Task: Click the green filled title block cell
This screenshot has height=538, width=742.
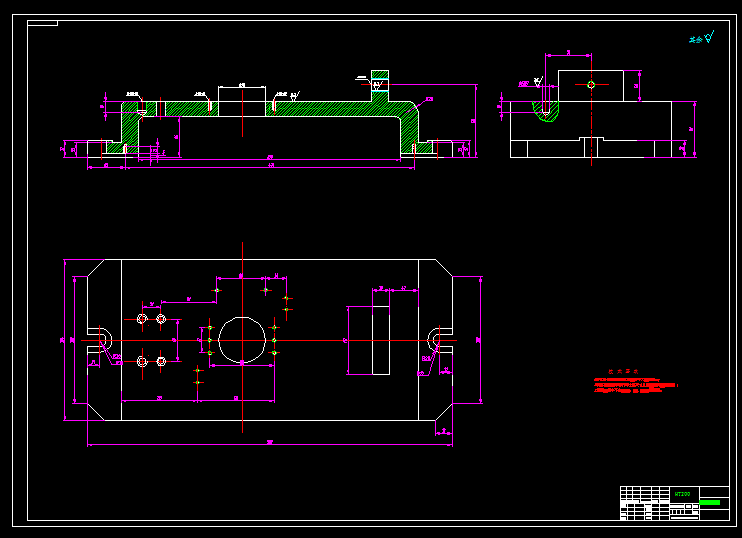Action: (x=709, y=503)
